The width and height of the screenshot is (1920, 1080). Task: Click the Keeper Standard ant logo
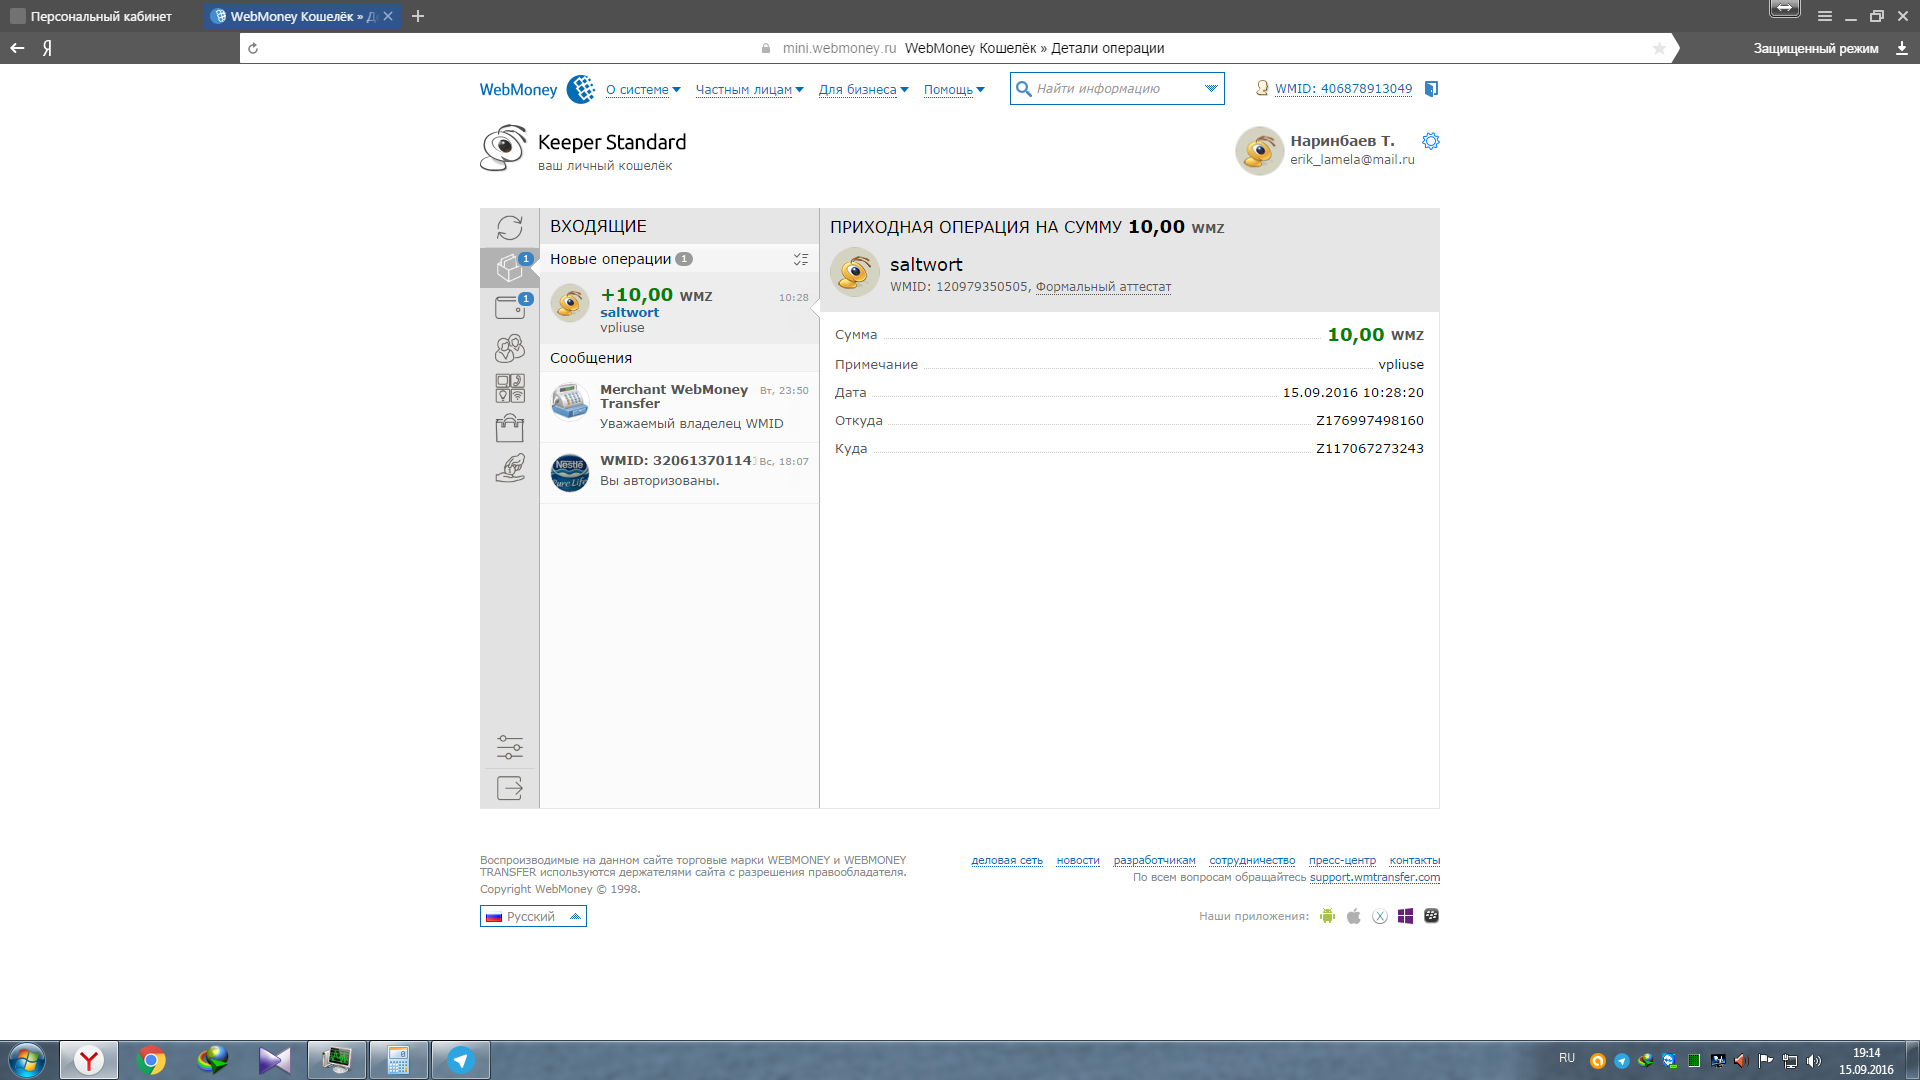[504, 148]
